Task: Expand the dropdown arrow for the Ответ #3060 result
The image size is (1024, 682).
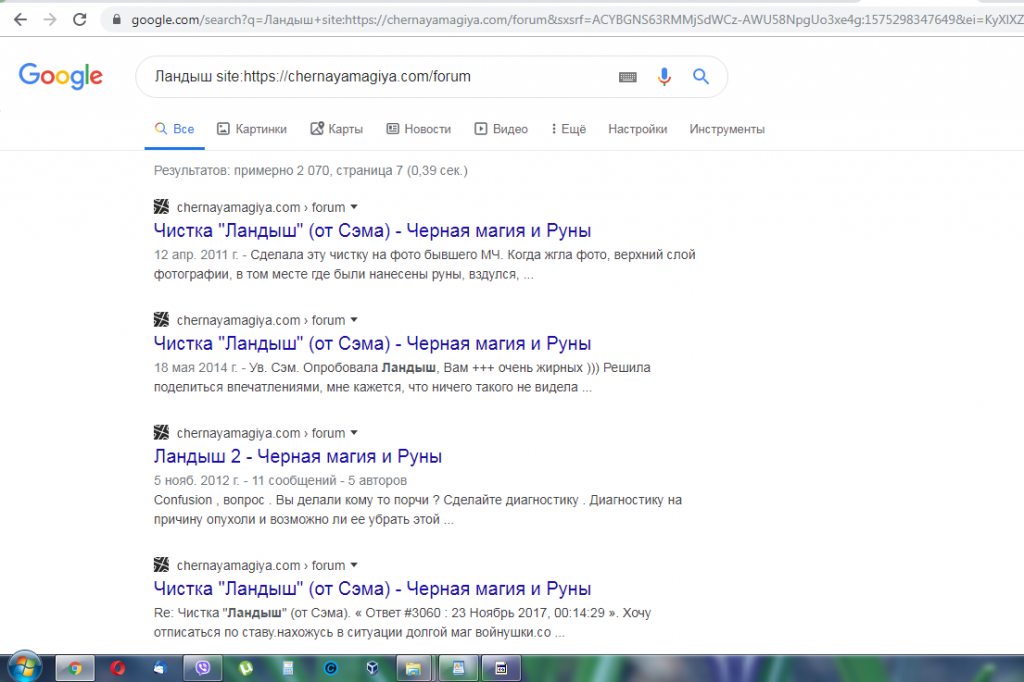Action: (x=354, y=565)
